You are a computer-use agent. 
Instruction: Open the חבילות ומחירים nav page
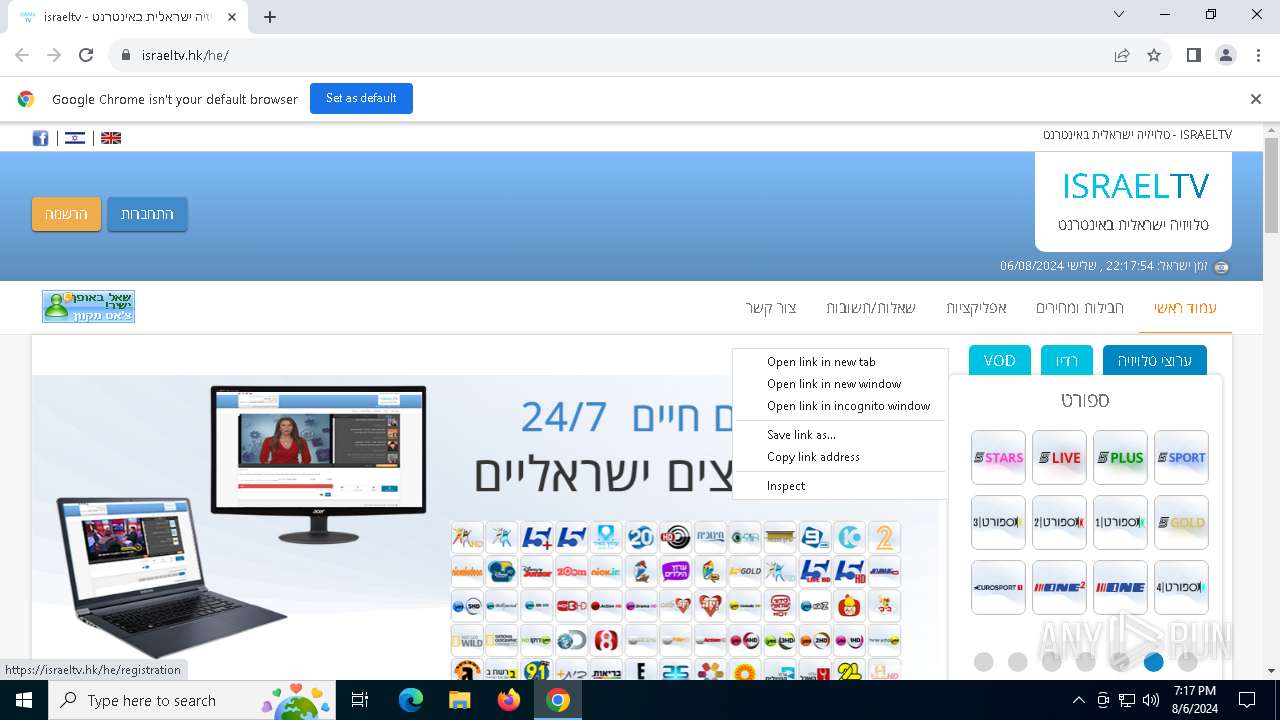1079,308
